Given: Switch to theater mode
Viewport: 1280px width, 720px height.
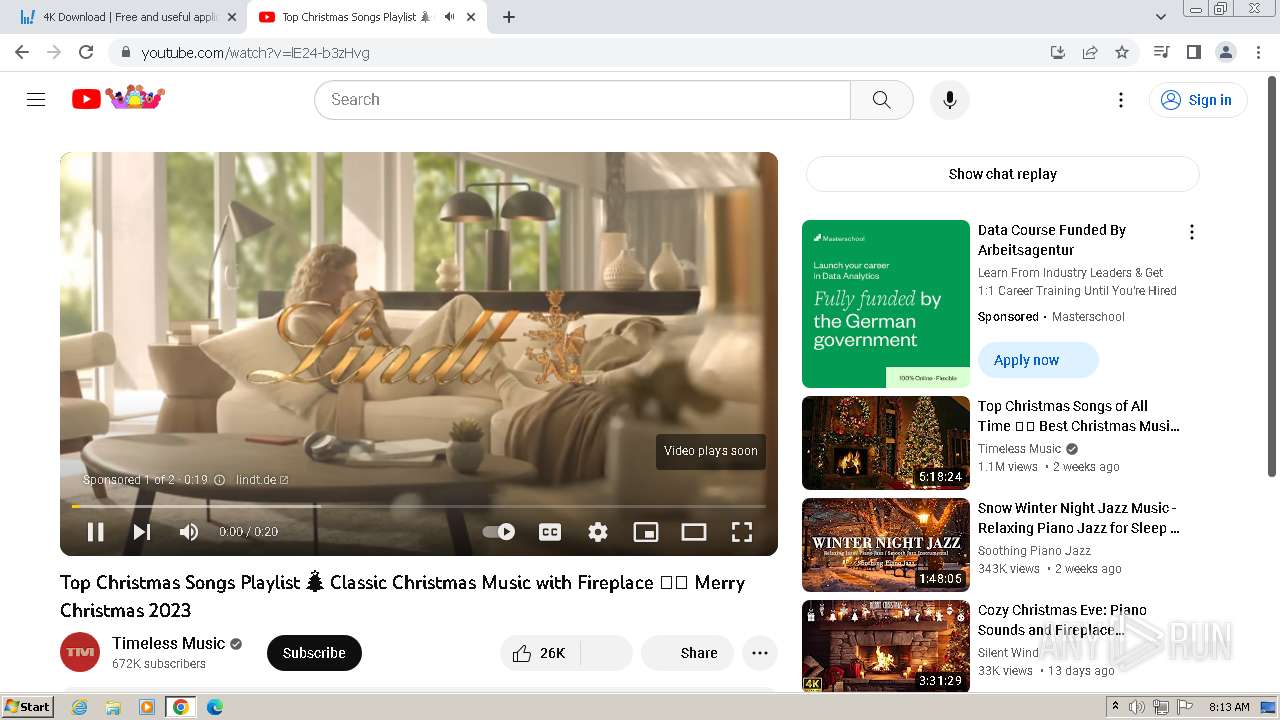Looking at the screenshot, I should pos(694,532).
